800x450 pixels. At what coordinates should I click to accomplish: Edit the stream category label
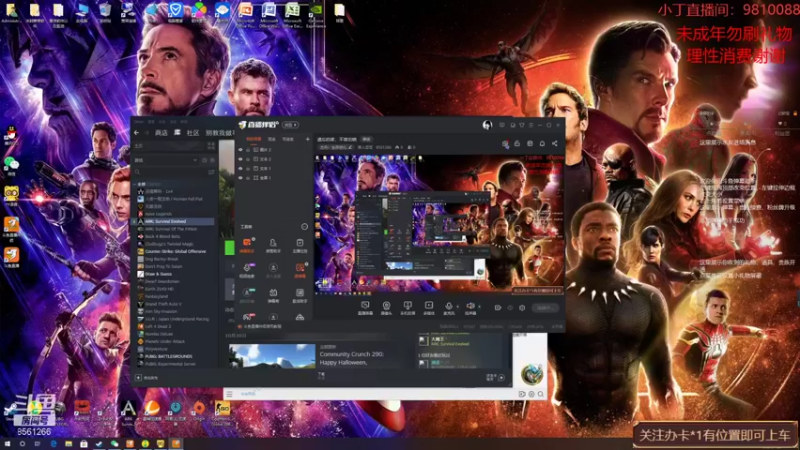[x=336, y=147]
